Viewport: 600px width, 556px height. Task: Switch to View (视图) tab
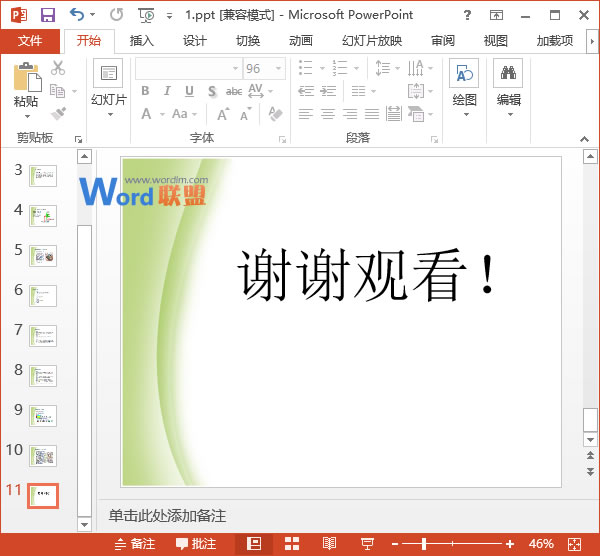click(x=496, y=41)
